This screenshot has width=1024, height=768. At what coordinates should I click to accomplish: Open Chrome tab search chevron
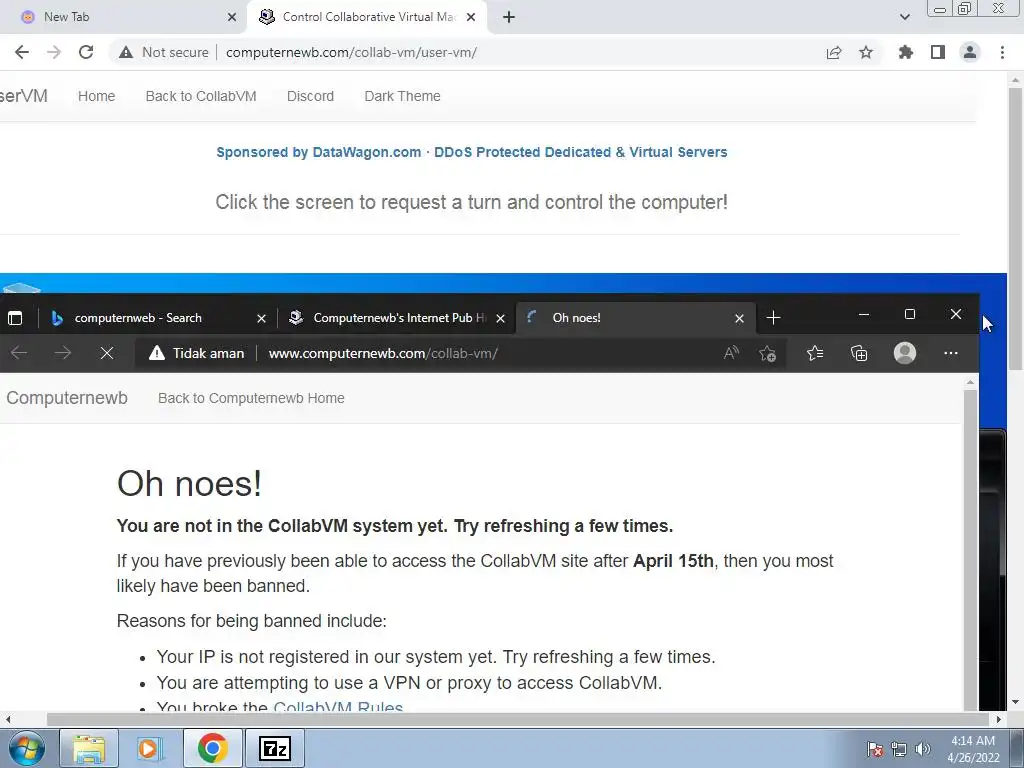point(904,17)
